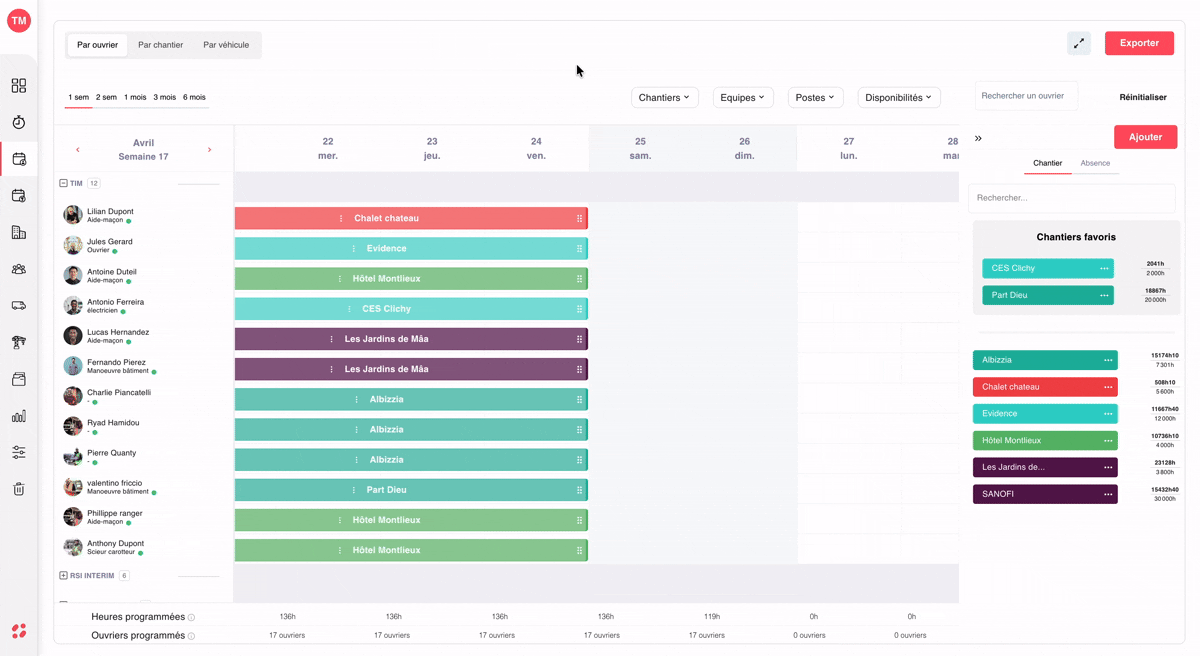Select the 3 mois time range
Image resolution: width=1200 pixels, height=656 pixels.
pyautogui.click(x=164, y=97)
